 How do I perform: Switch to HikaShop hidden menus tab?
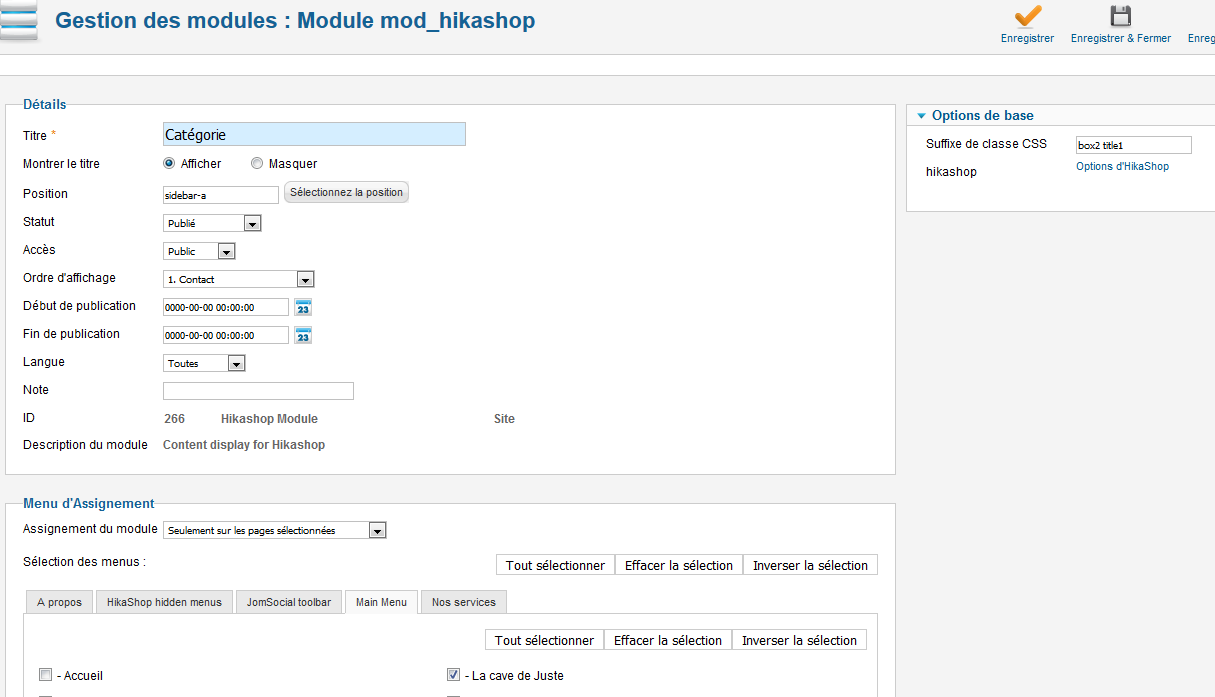point(165,602)
